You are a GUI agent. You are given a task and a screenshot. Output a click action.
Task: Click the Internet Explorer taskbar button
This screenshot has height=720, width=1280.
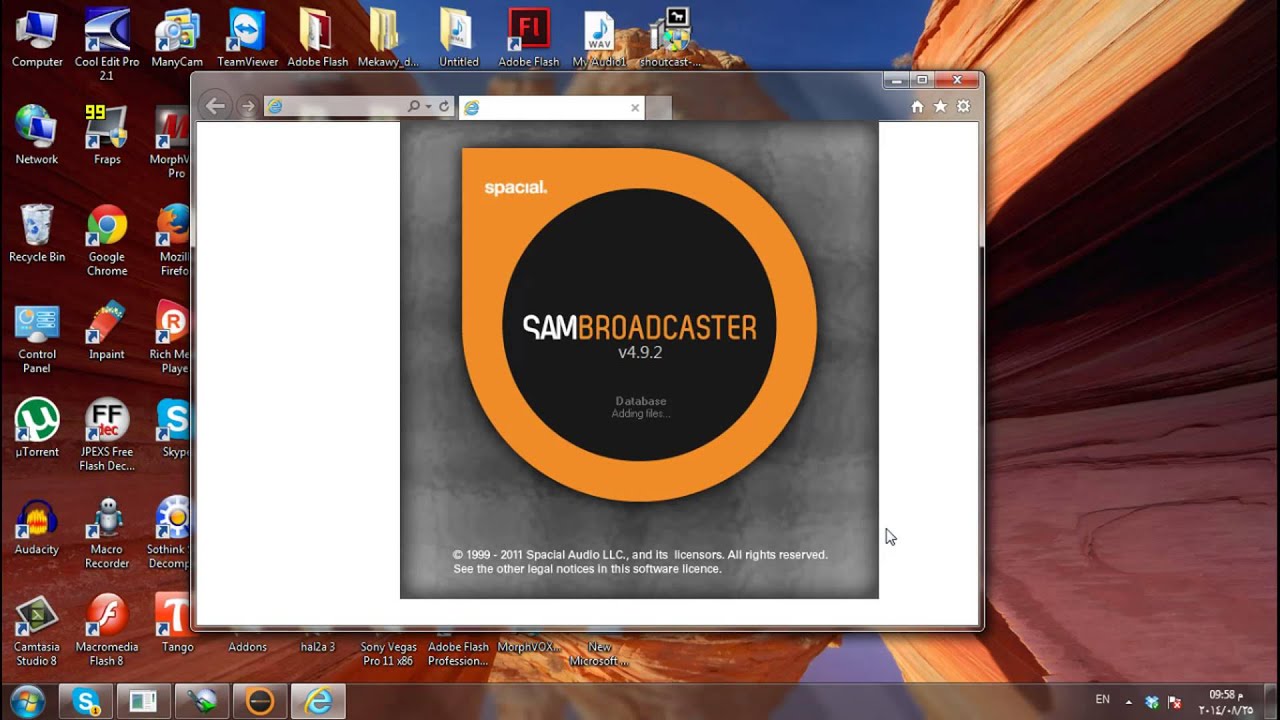[x=318, y=701]
